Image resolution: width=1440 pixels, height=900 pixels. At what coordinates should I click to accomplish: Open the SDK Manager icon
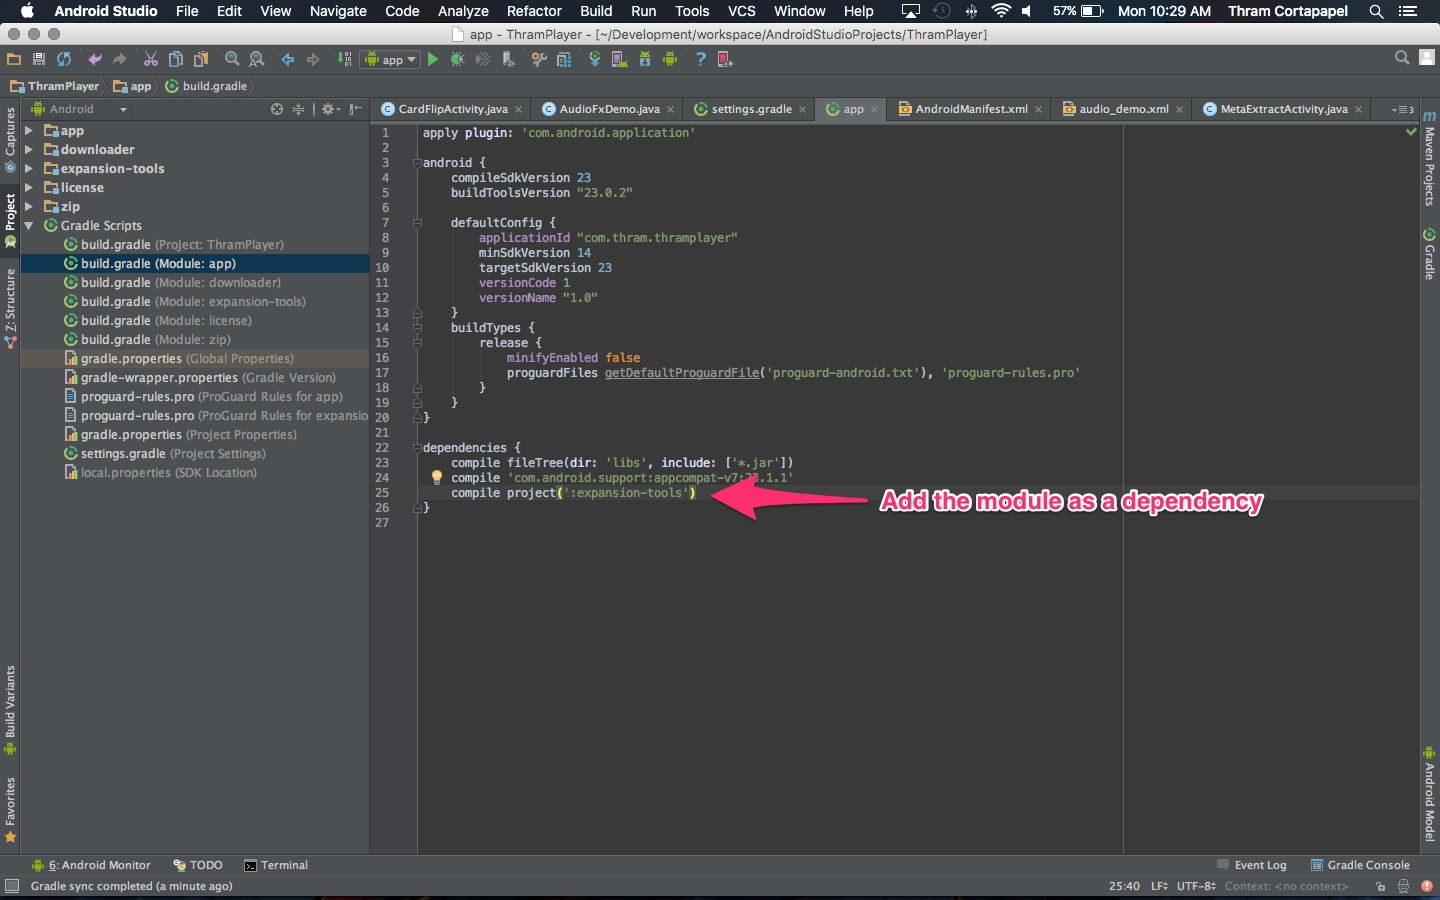point(645,59)
